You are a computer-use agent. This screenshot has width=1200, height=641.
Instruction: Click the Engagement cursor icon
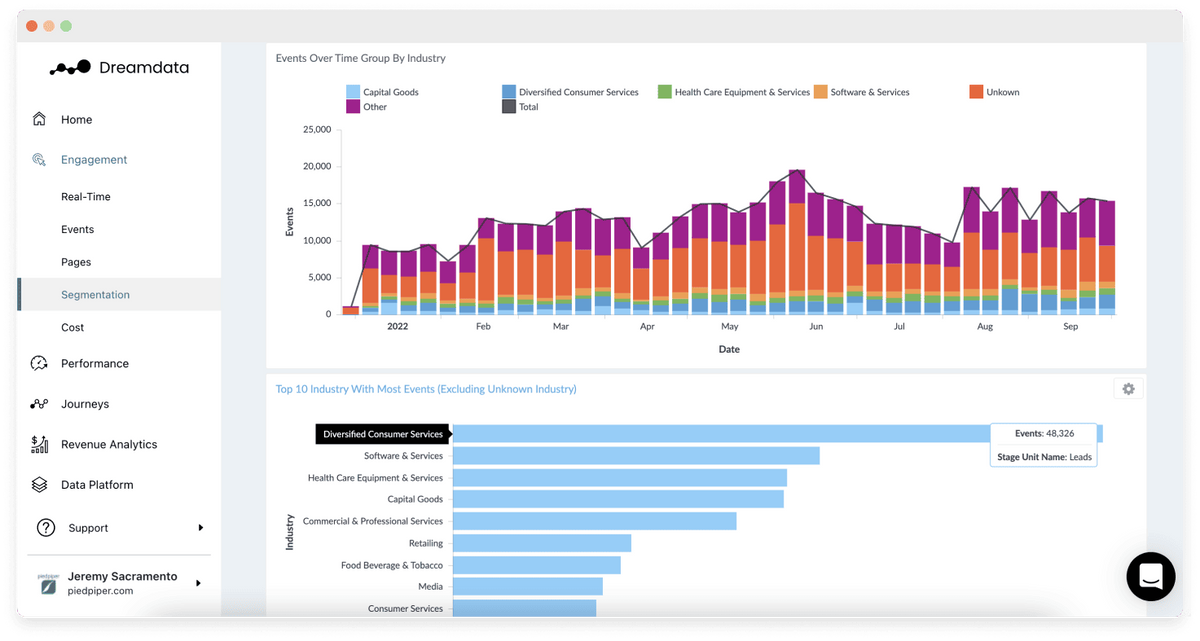click(39, 159)
